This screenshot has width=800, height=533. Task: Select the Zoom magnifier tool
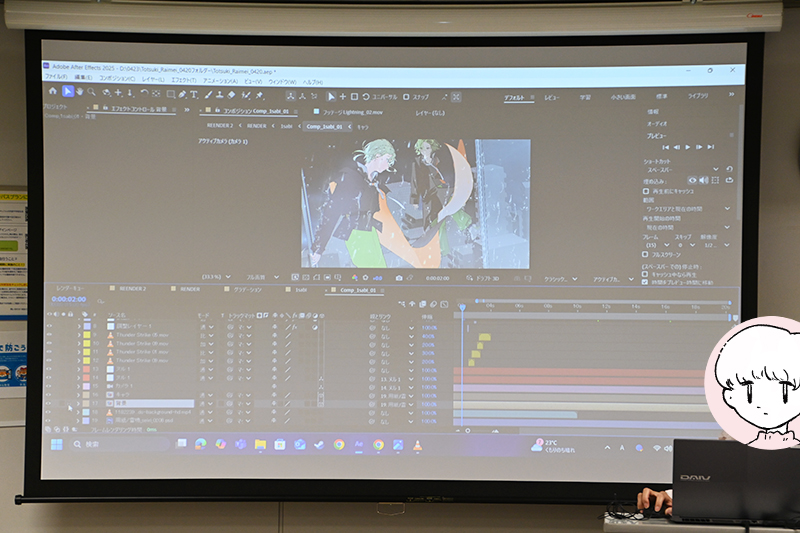[x=91, y=92]
